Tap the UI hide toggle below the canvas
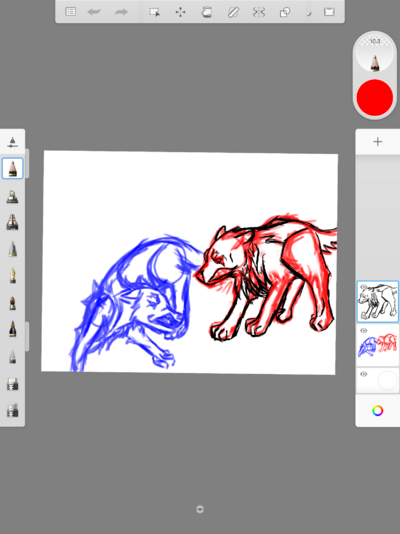 [x=200, y=509]
